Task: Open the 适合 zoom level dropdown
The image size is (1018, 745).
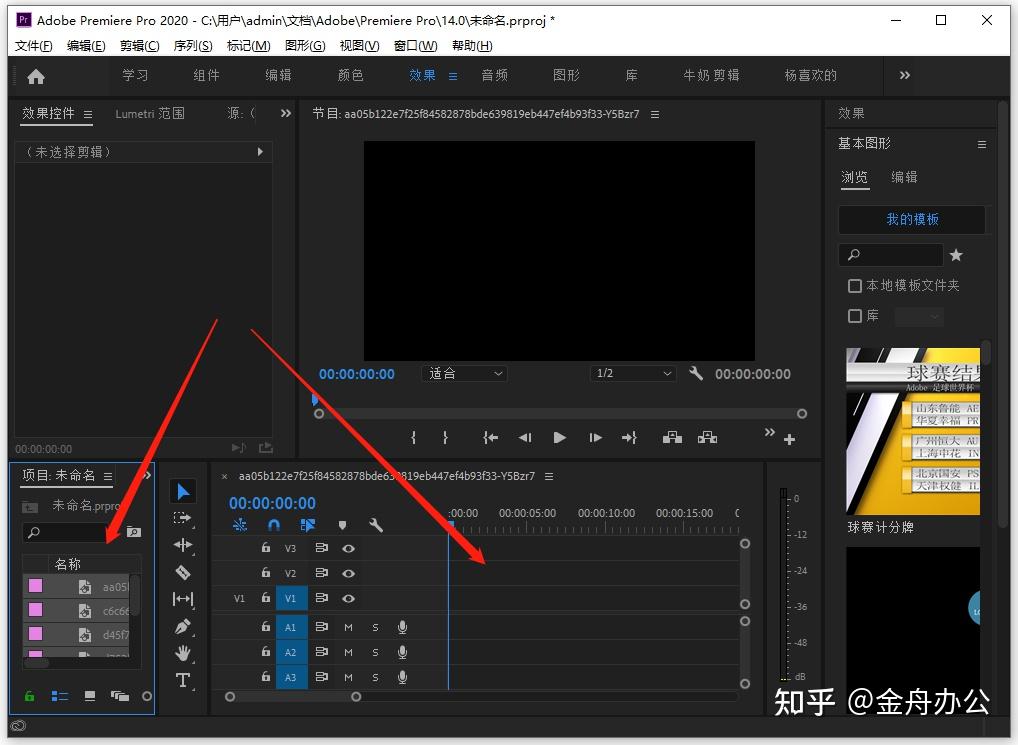Action: [x=467, y=373]
